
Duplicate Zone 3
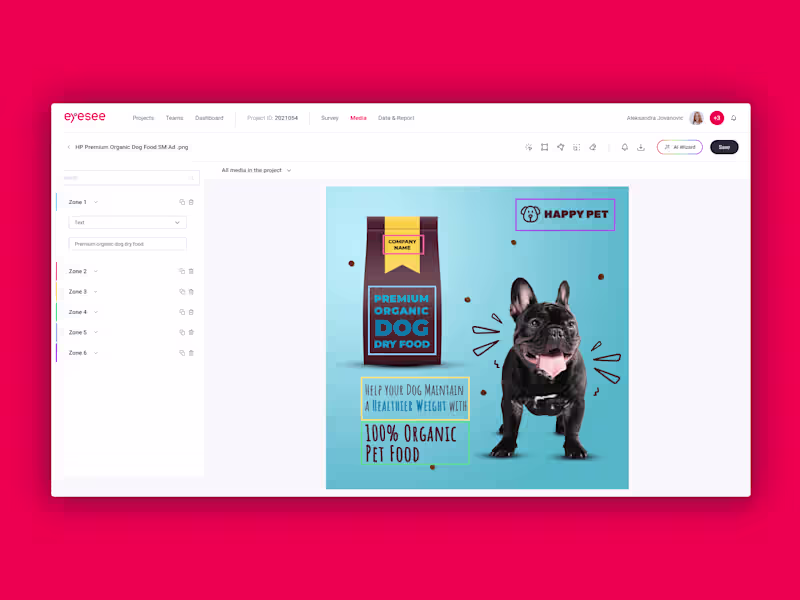(x=182, y=292)
